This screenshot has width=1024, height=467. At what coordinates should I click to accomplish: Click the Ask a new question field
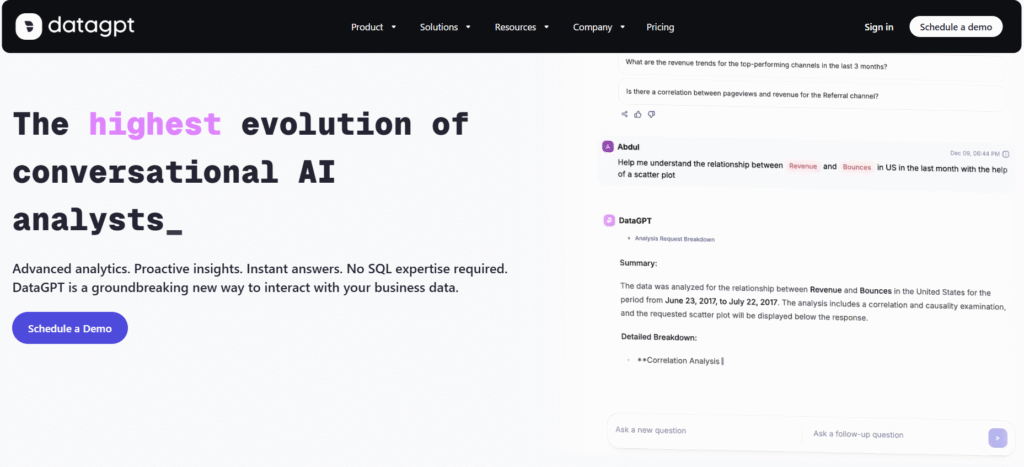pos(700,430)
